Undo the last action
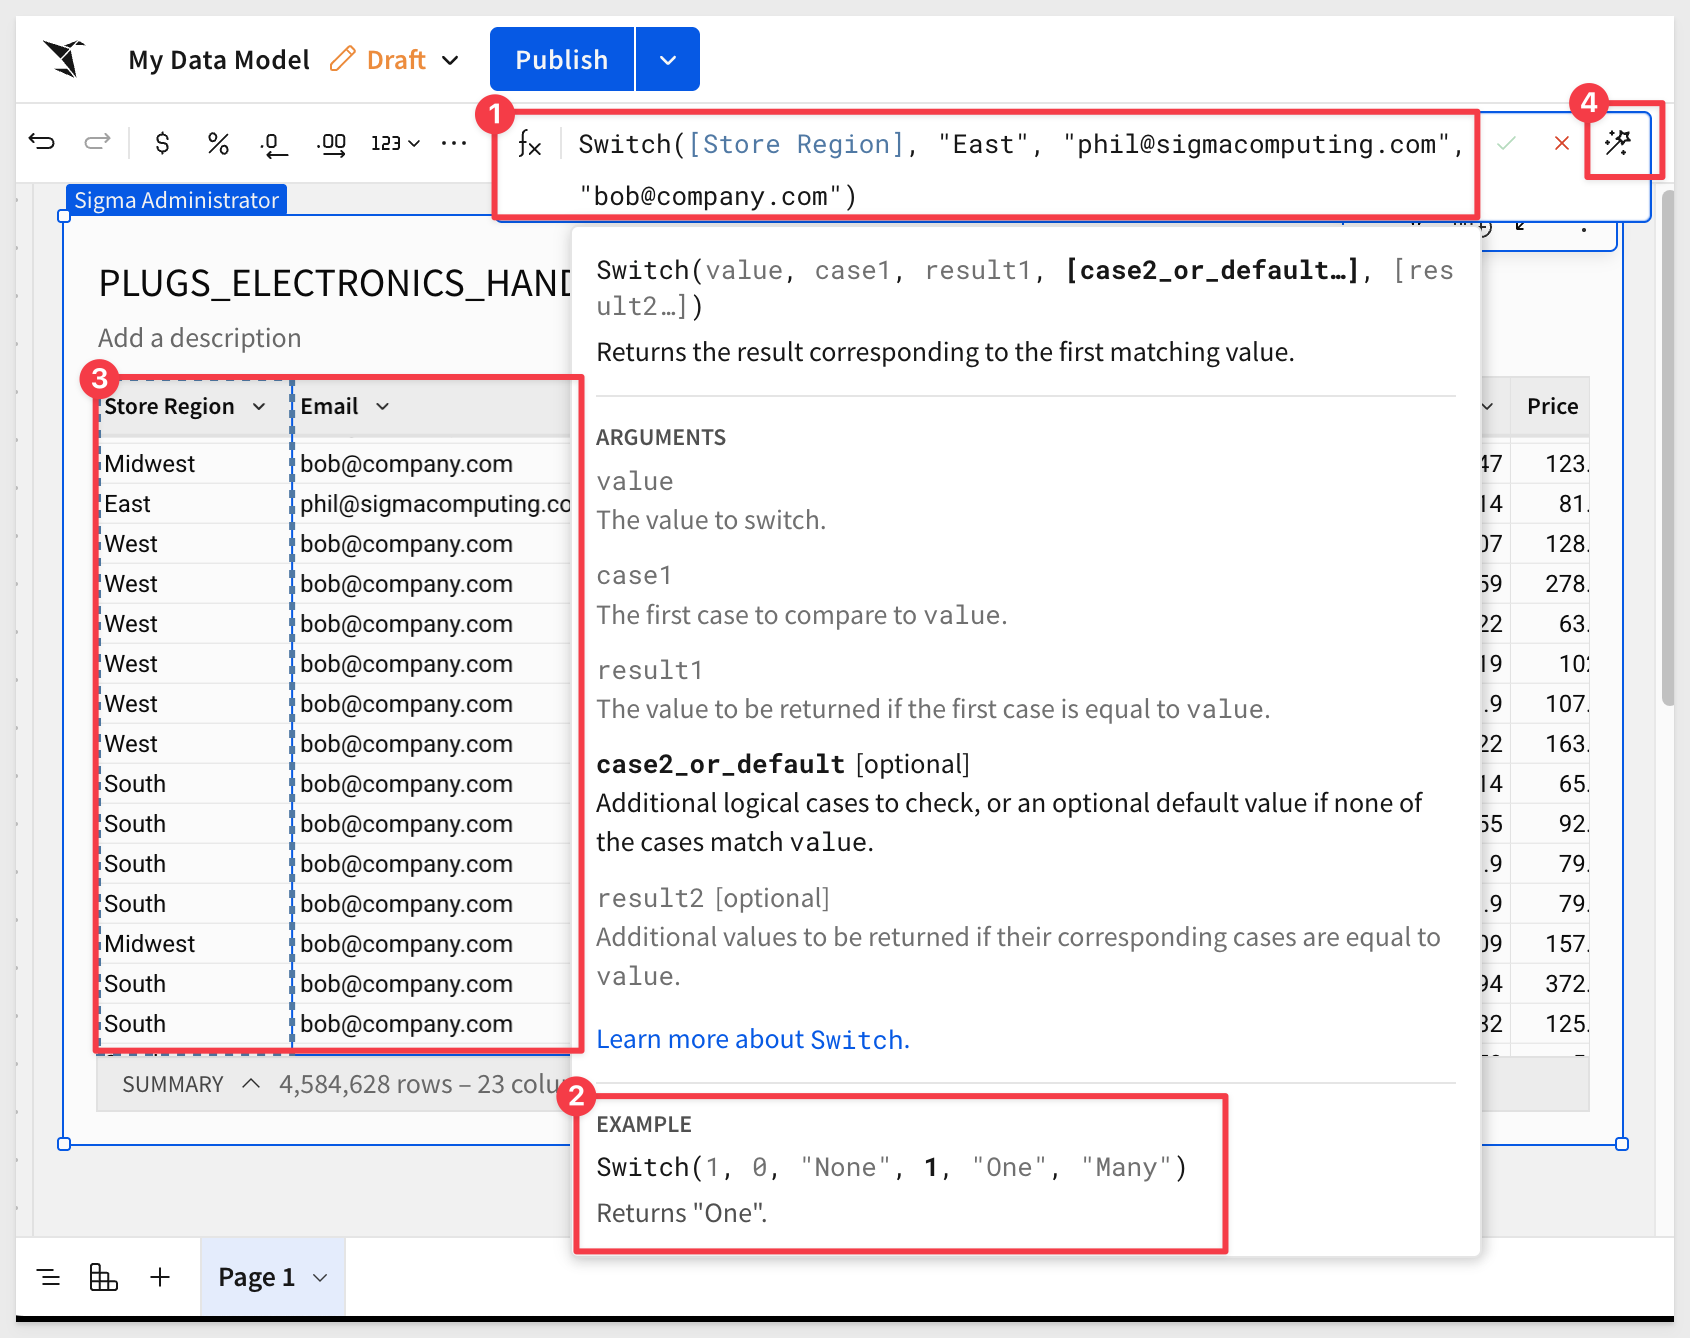Viewport: 1690px width, 1338px height. (42, 142)
